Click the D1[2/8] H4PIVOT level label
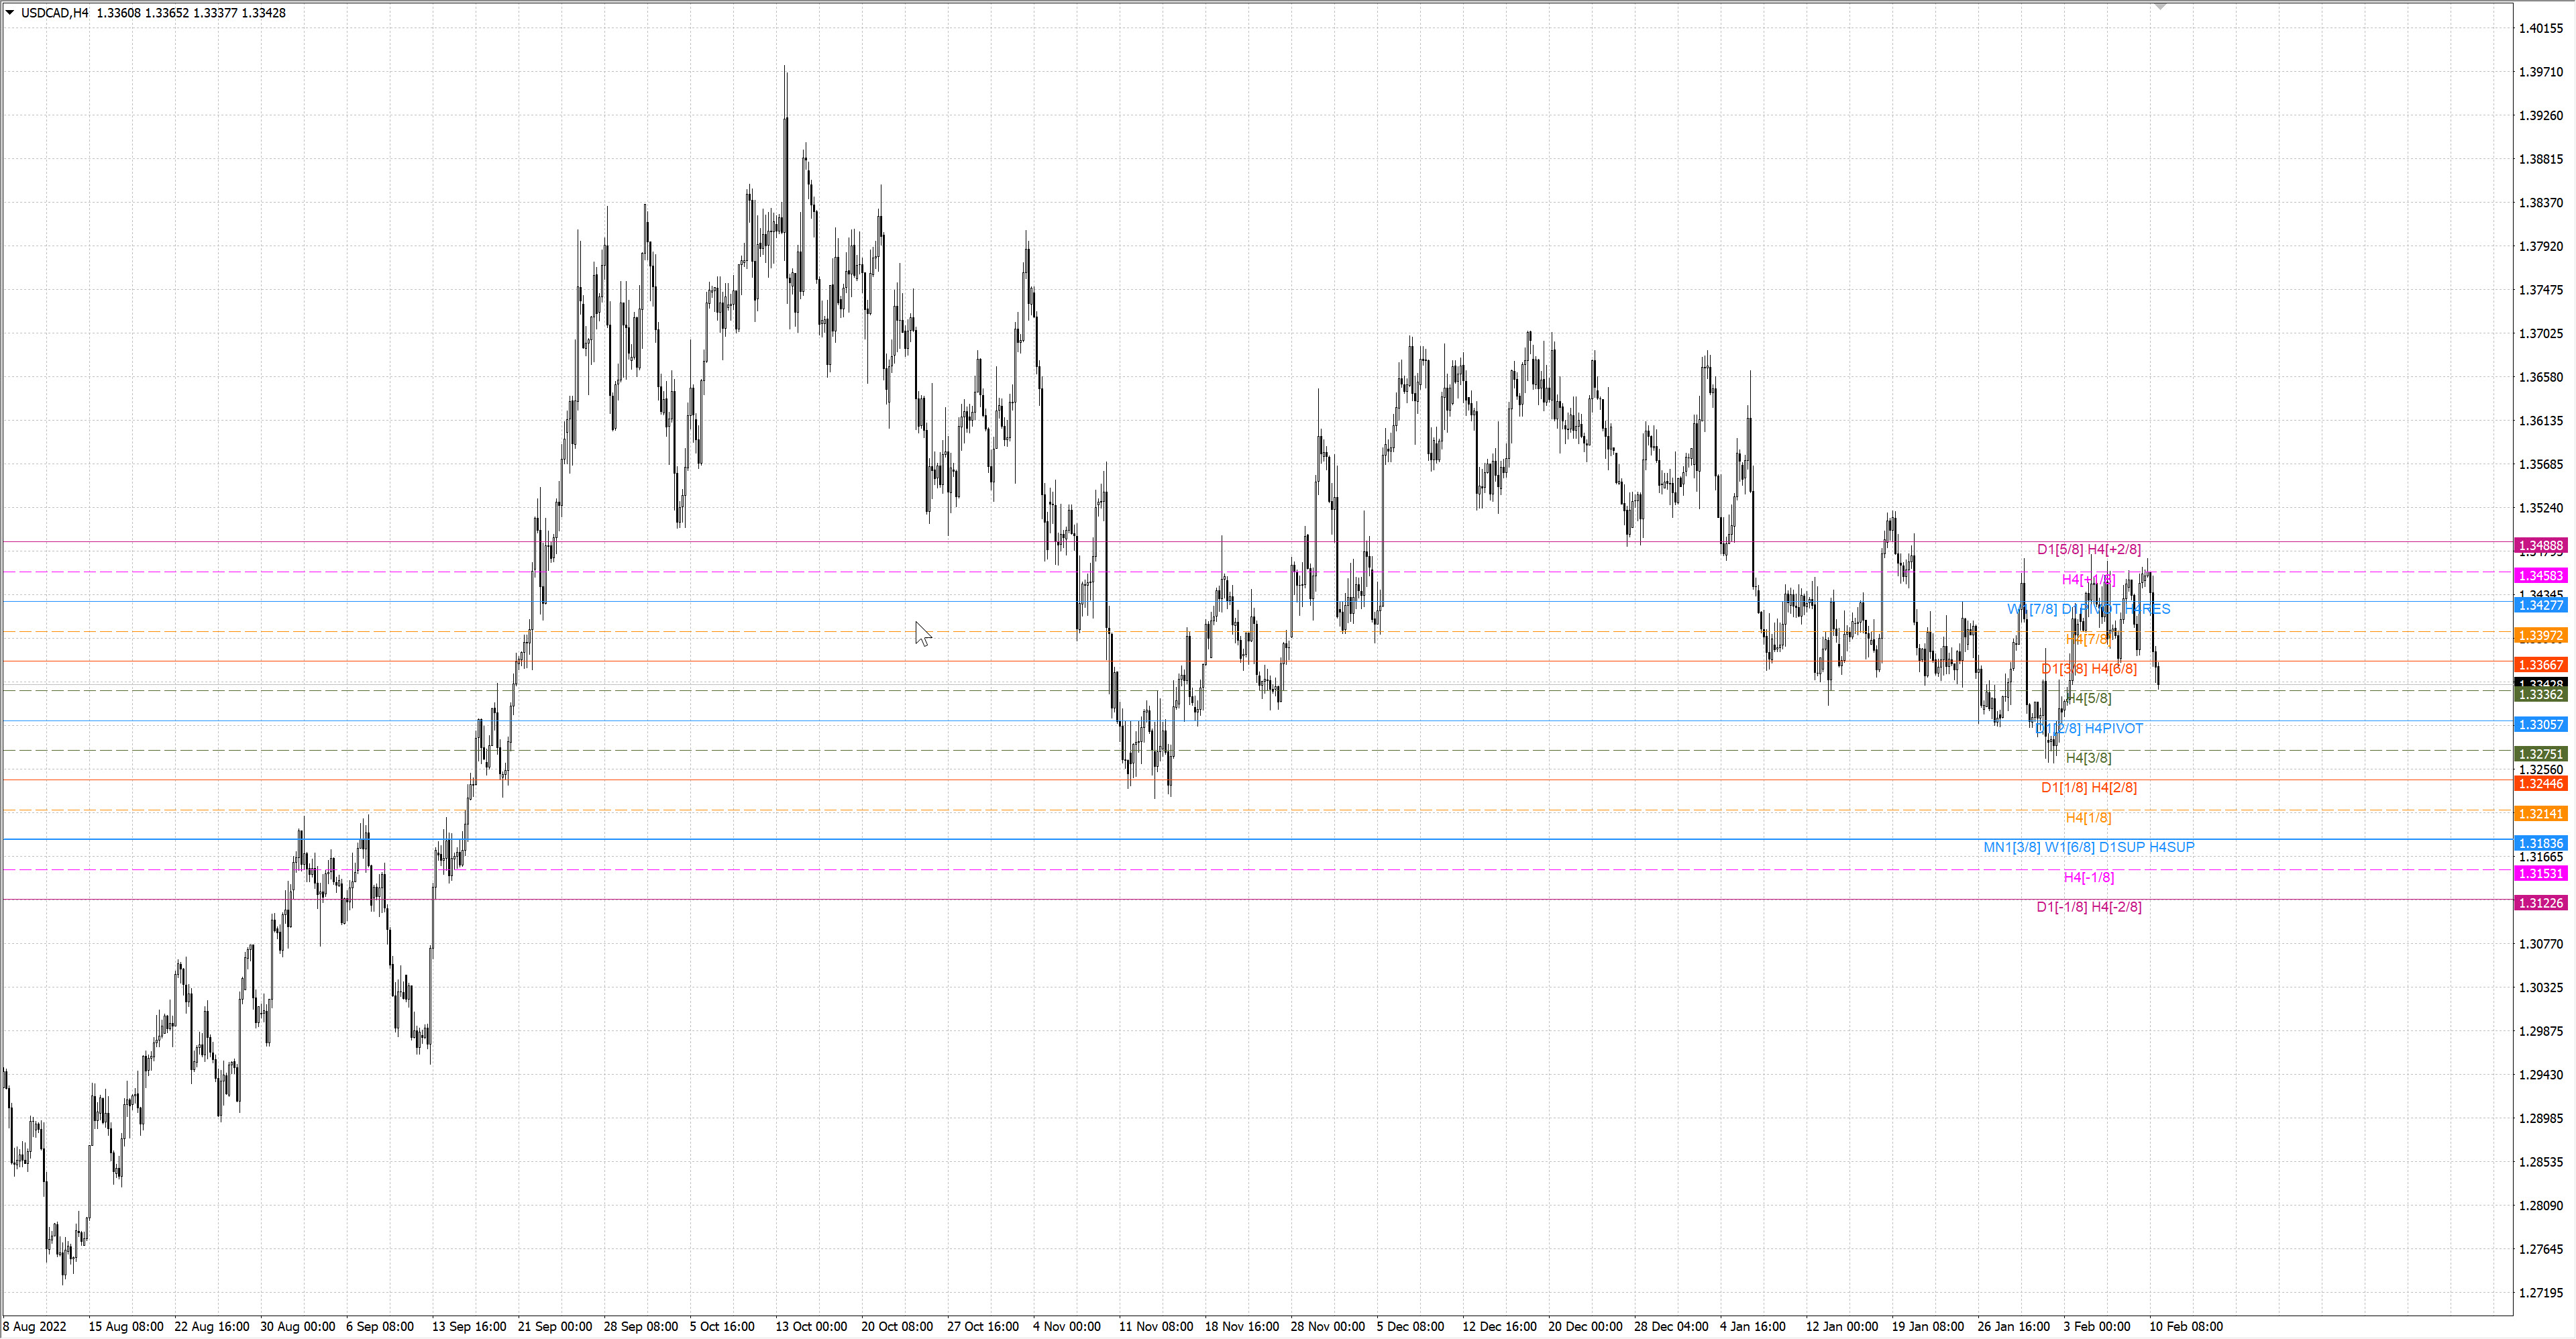 coord(2090,728)
